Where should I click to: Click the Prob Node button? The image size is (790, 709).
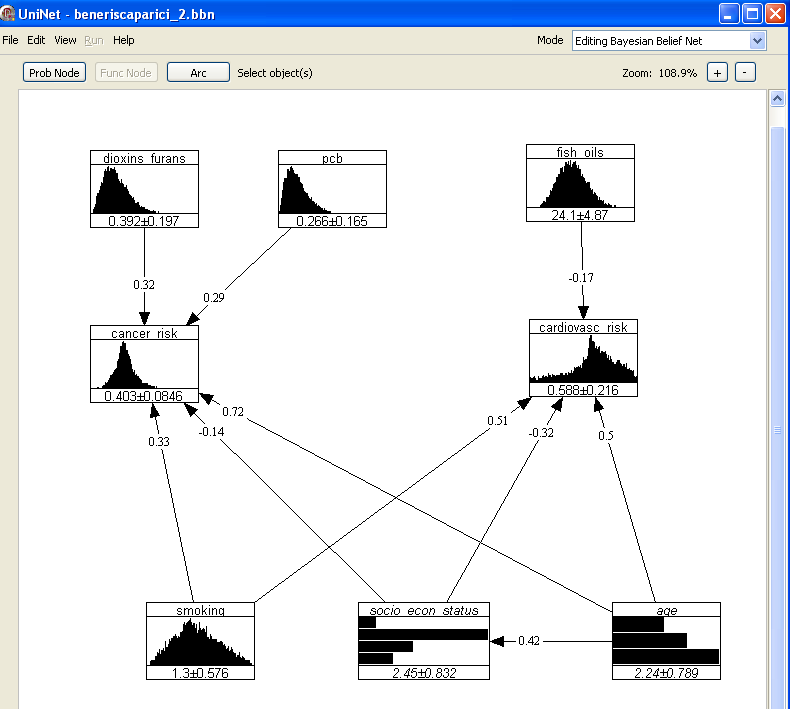(54, 72)
